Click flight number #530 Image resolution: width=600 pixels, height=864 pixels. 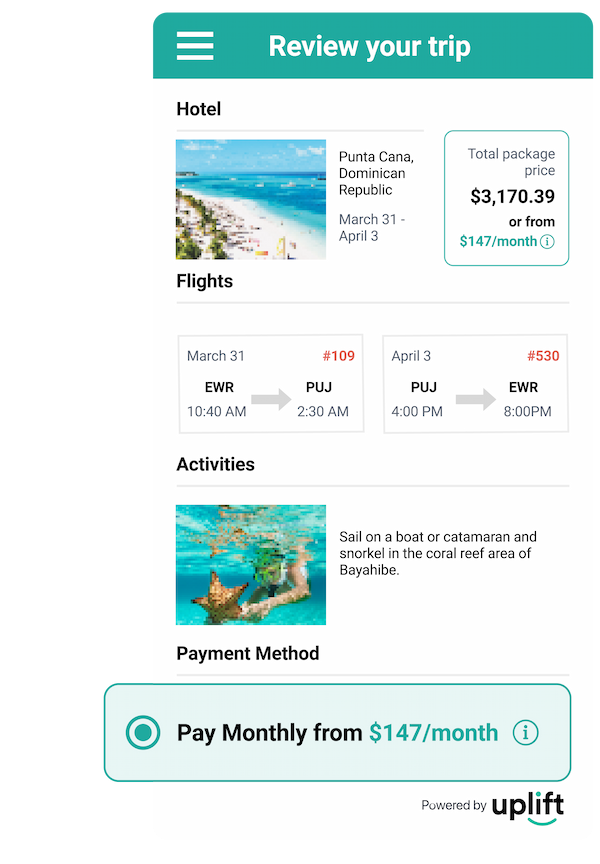tap(543, 356)
